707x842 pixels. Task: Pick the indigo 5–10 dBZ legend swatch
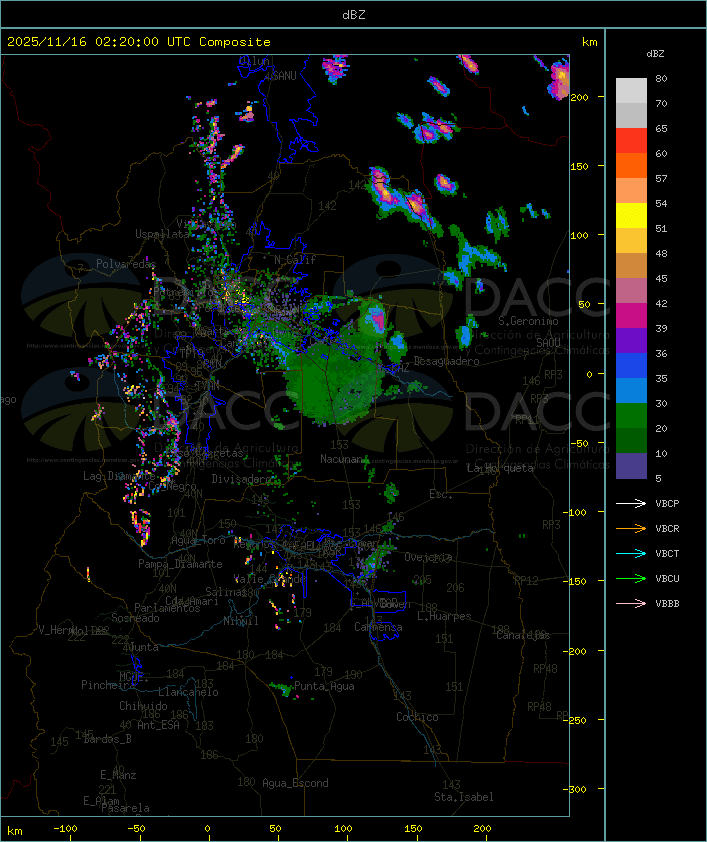coord(631,466)
